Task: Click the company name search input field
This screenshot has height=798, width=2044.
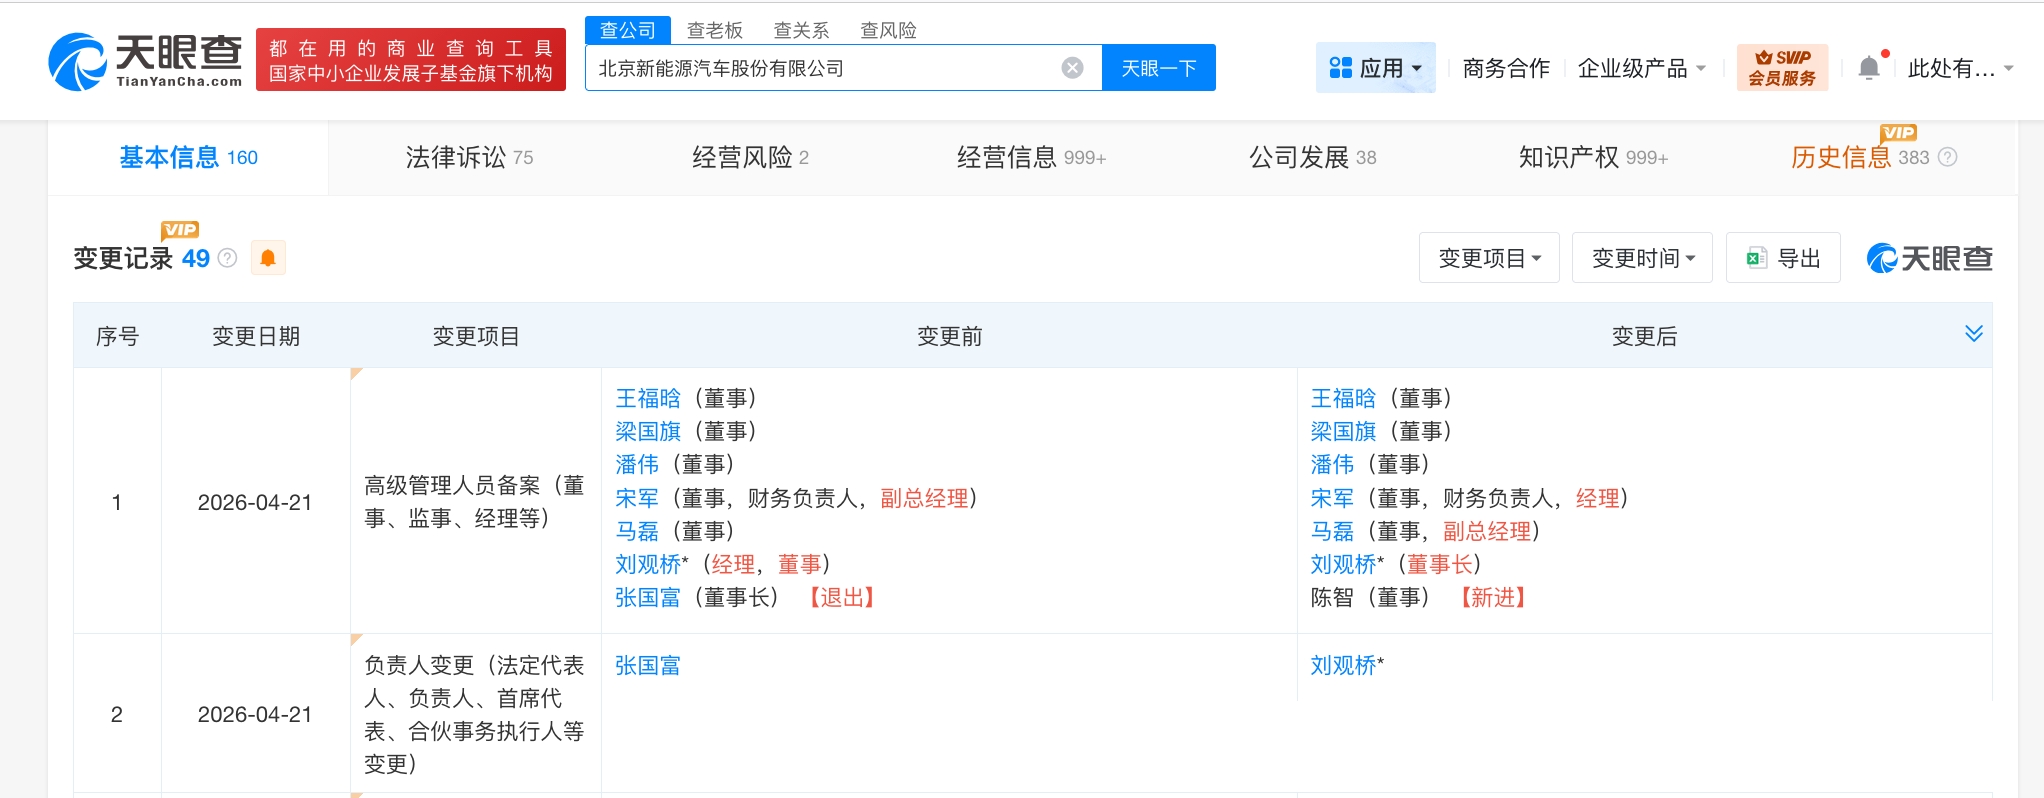Action: coord(820,68)
